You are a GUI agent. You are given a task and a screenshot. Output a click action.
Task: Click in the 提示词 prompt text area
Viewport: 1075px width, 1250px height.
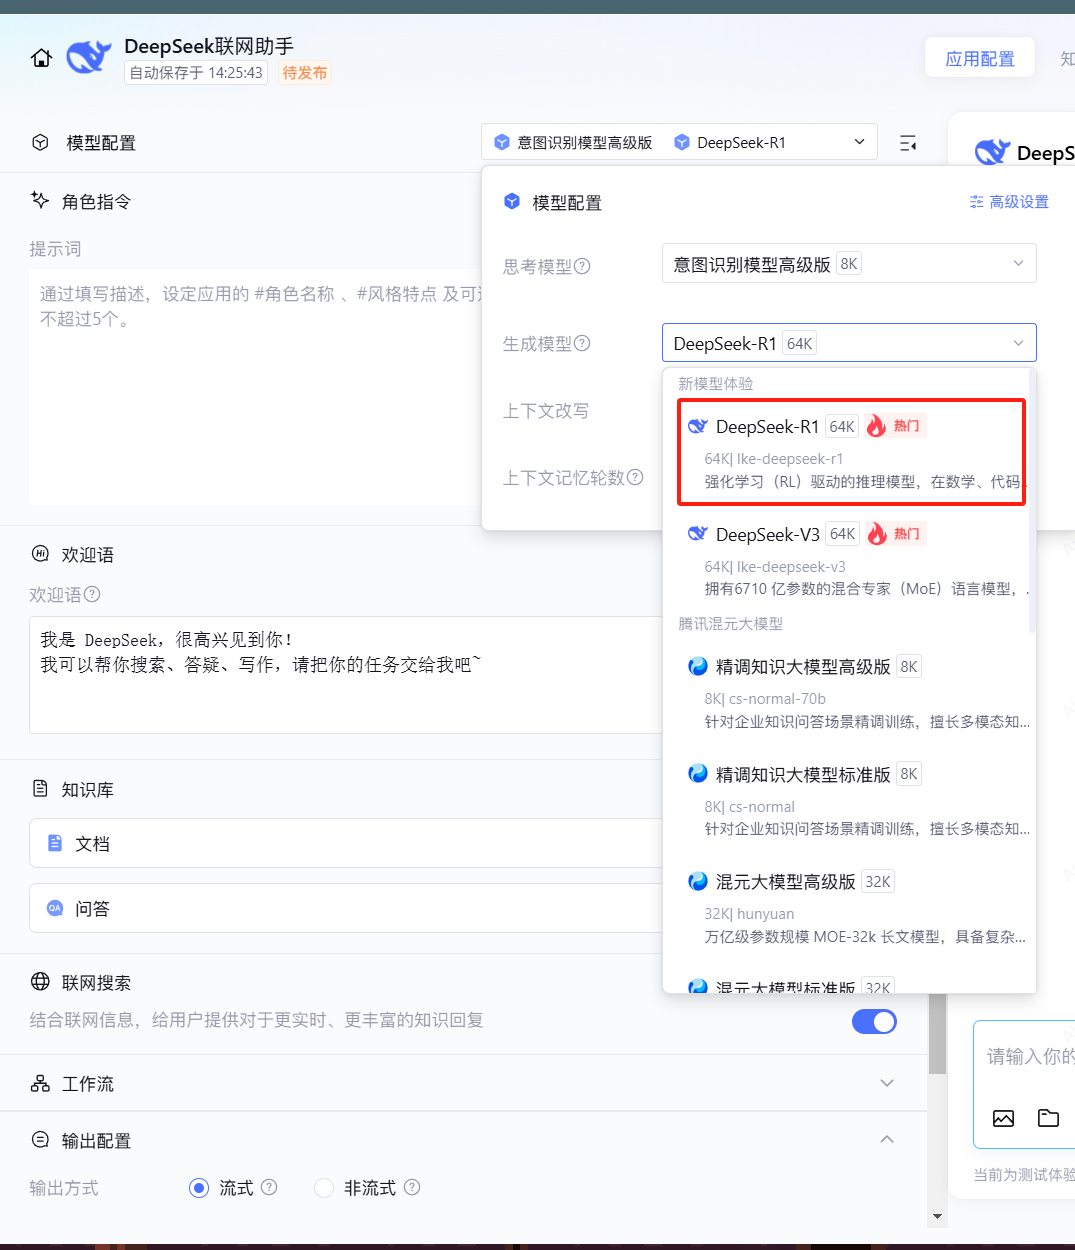[256, 387]
